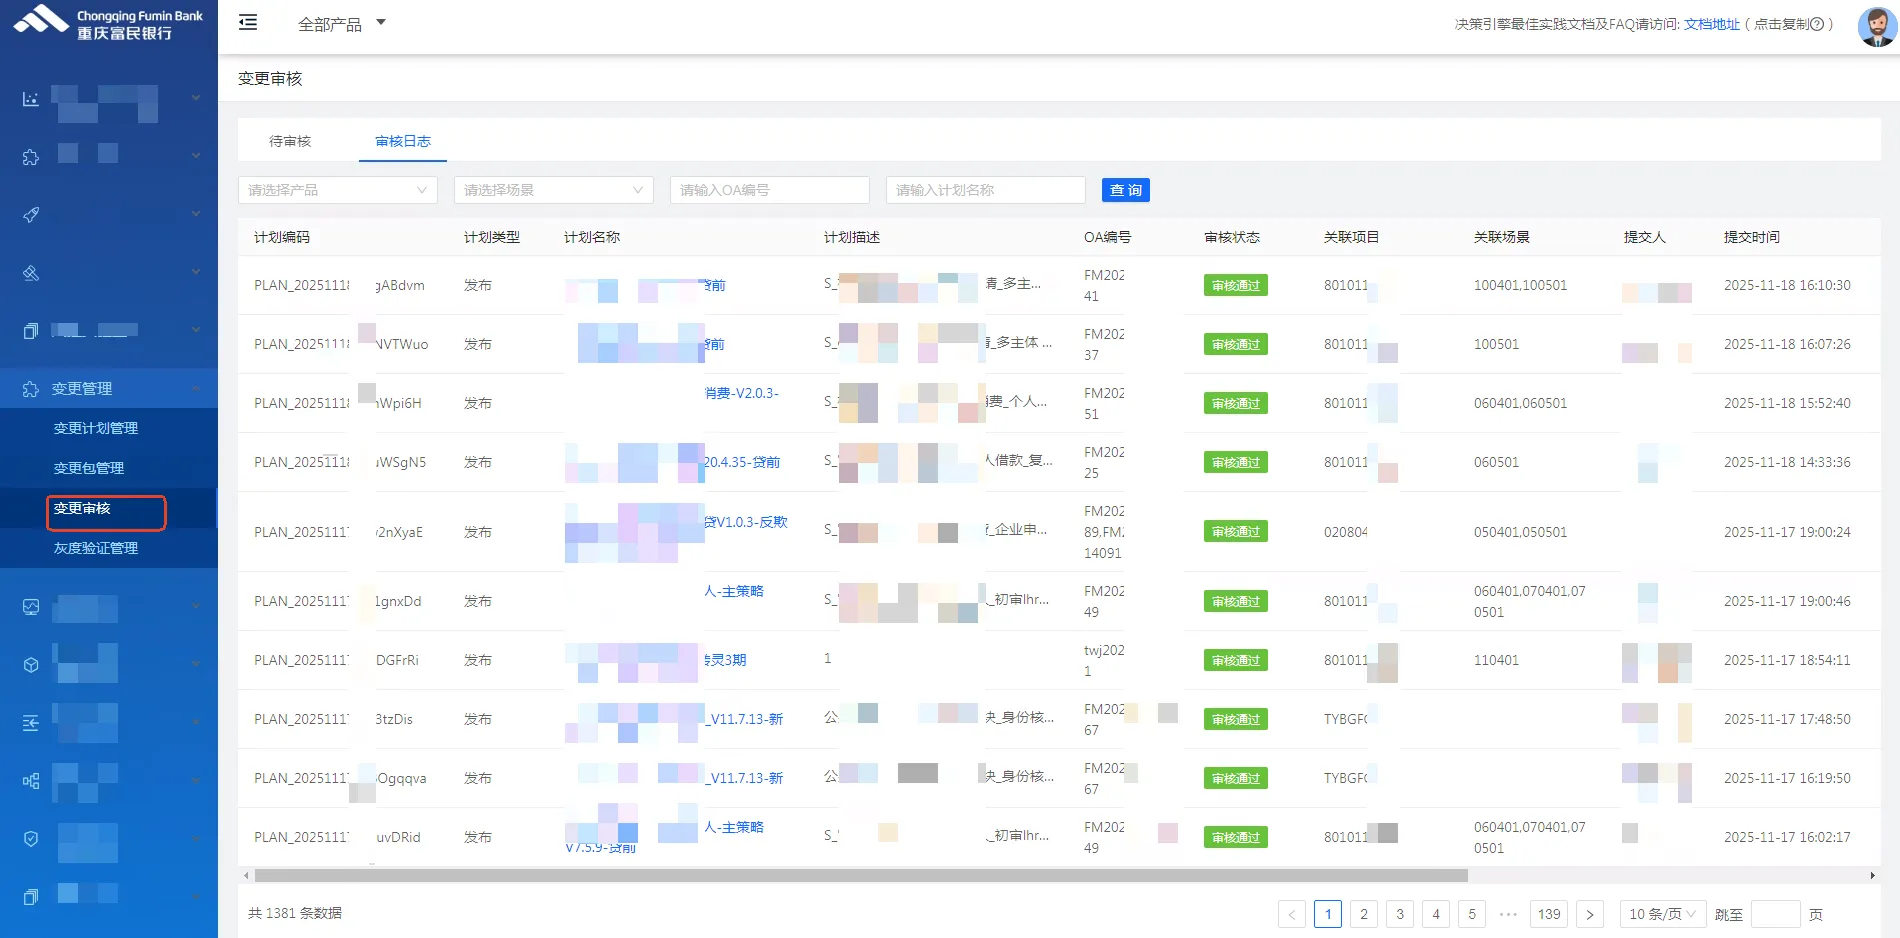The width and height of the screenshot is (1900, 938).
Task: Open the 请选择产品 dropdown
Action: (337, 190)
